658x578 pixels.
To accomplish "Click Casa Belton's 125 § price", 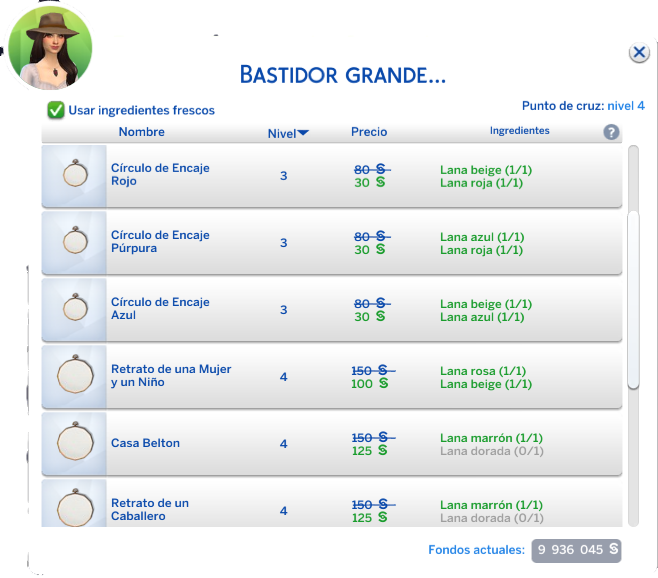I will (x=369, y=451).
